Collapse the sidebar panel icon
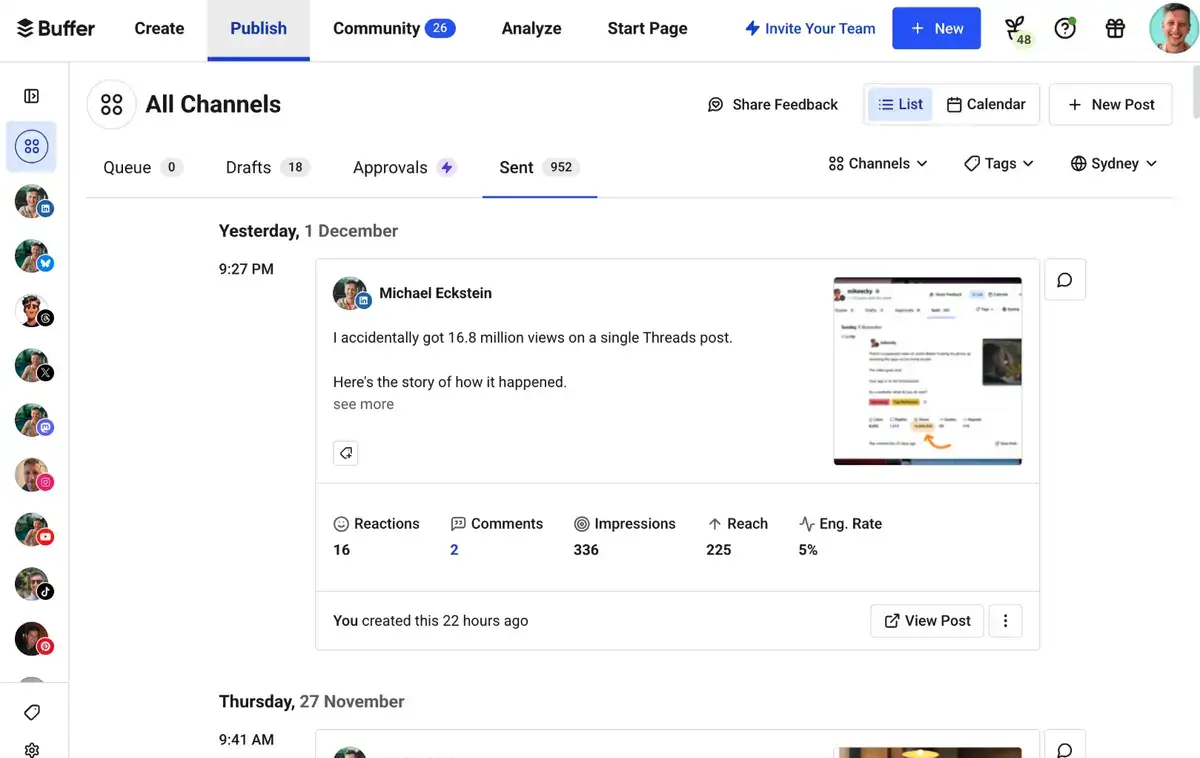This screenshot has height=758, width=1200. point(32,96)
